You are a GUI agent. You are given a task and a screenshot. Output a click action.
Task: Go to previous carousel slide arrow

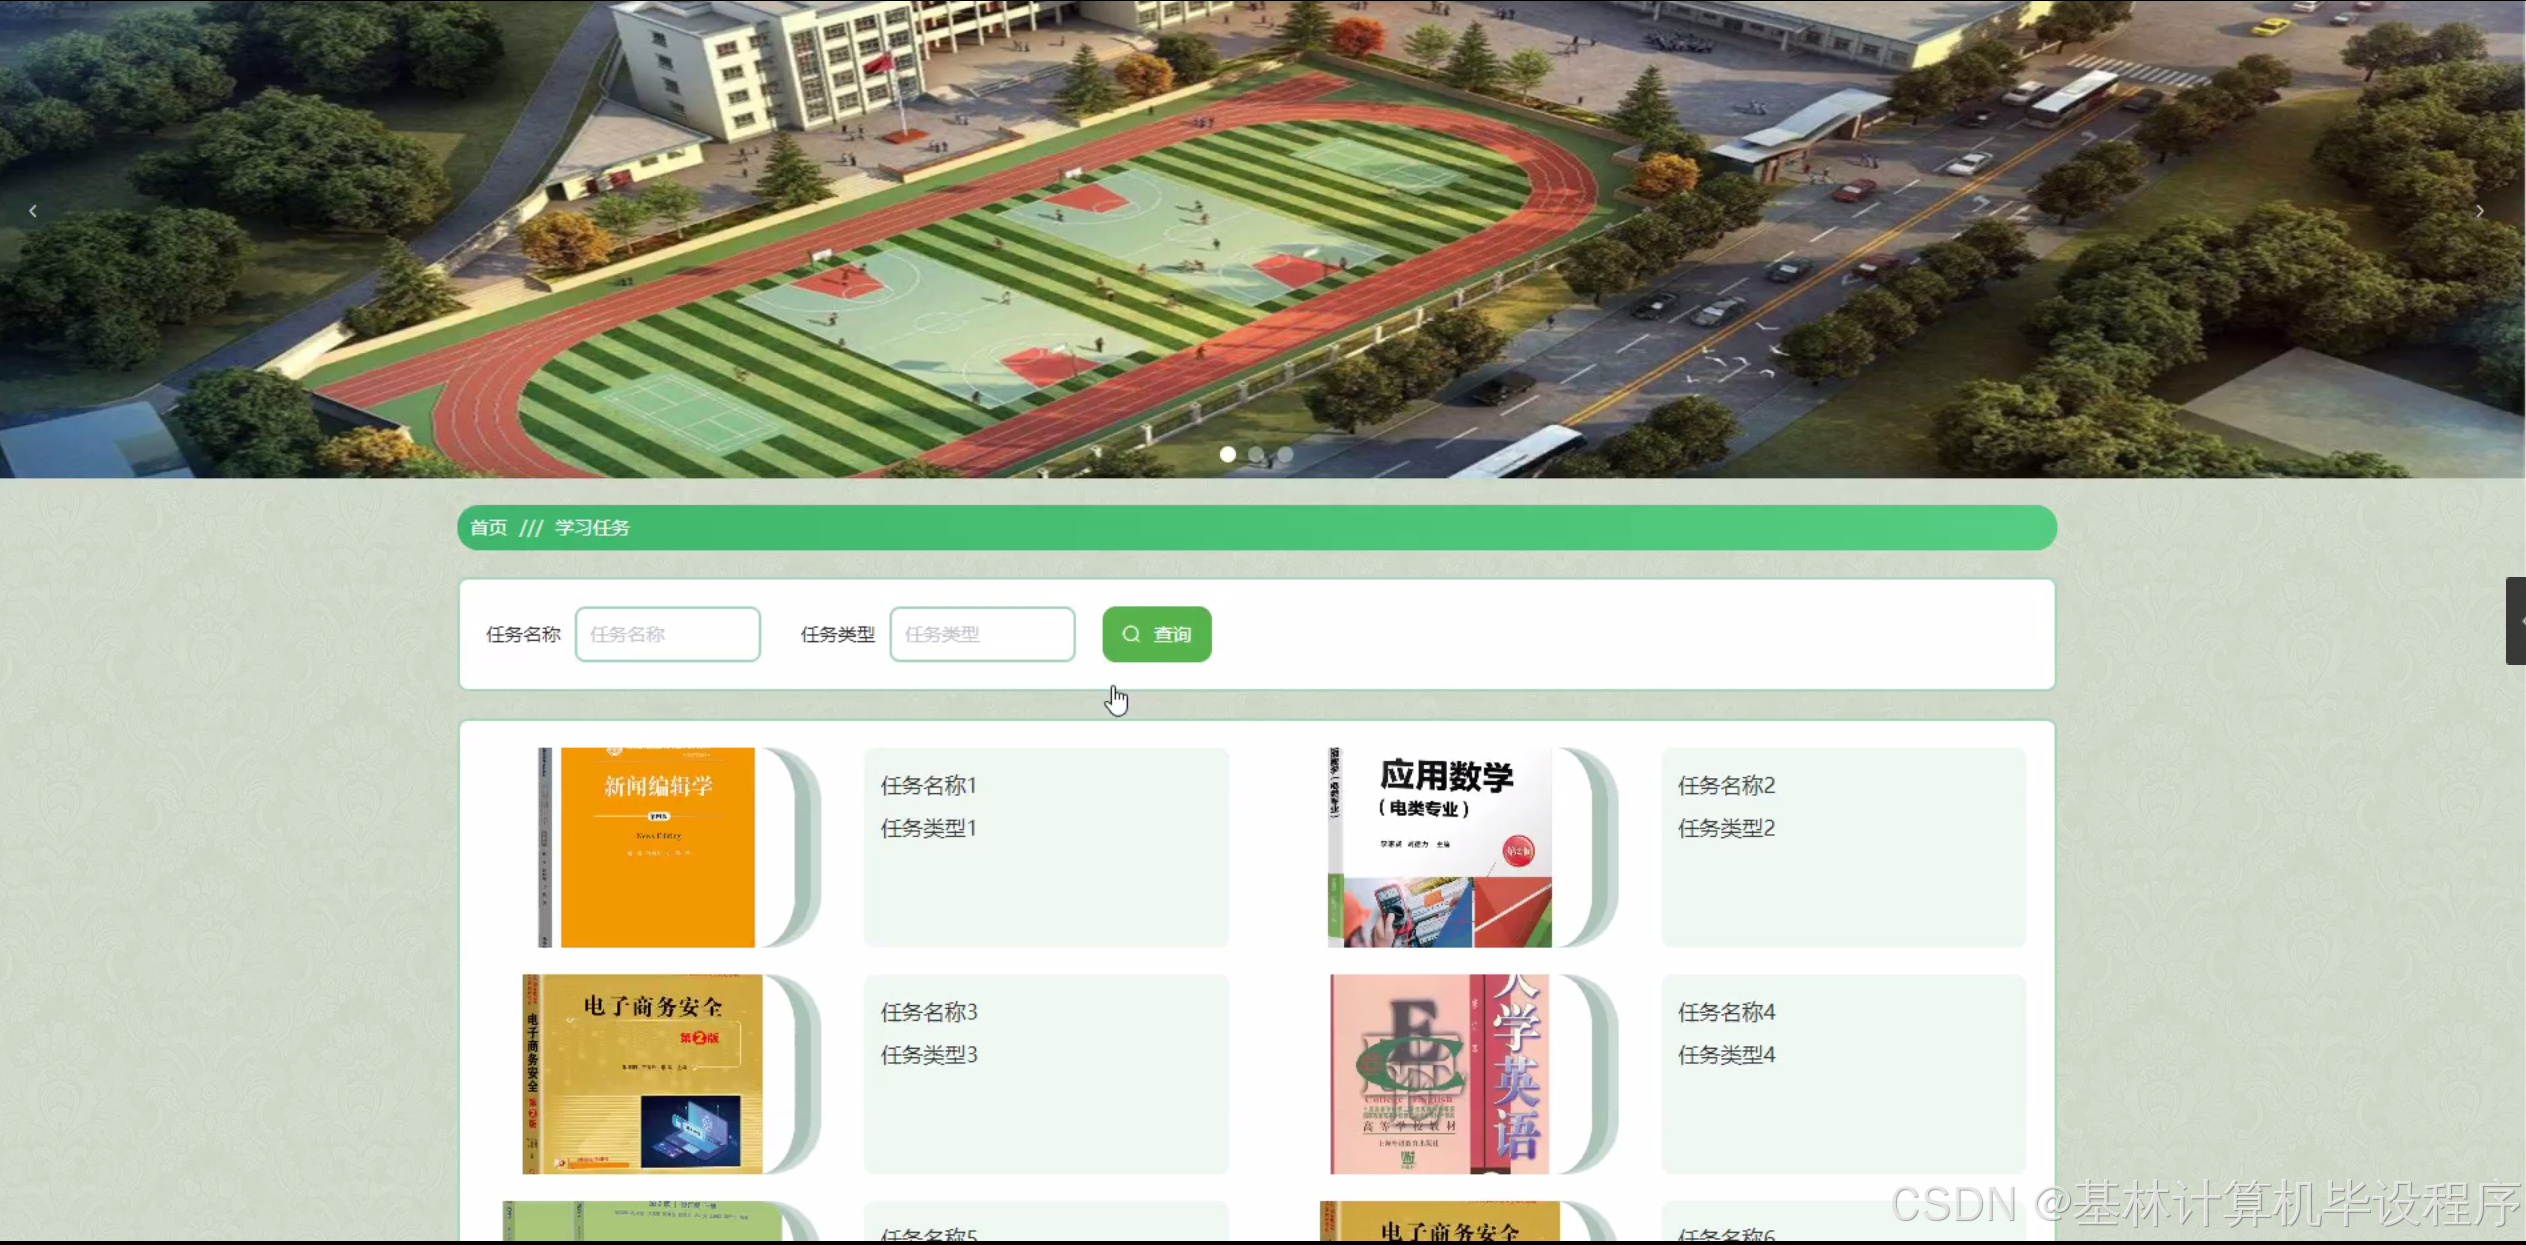click(33, 211)
